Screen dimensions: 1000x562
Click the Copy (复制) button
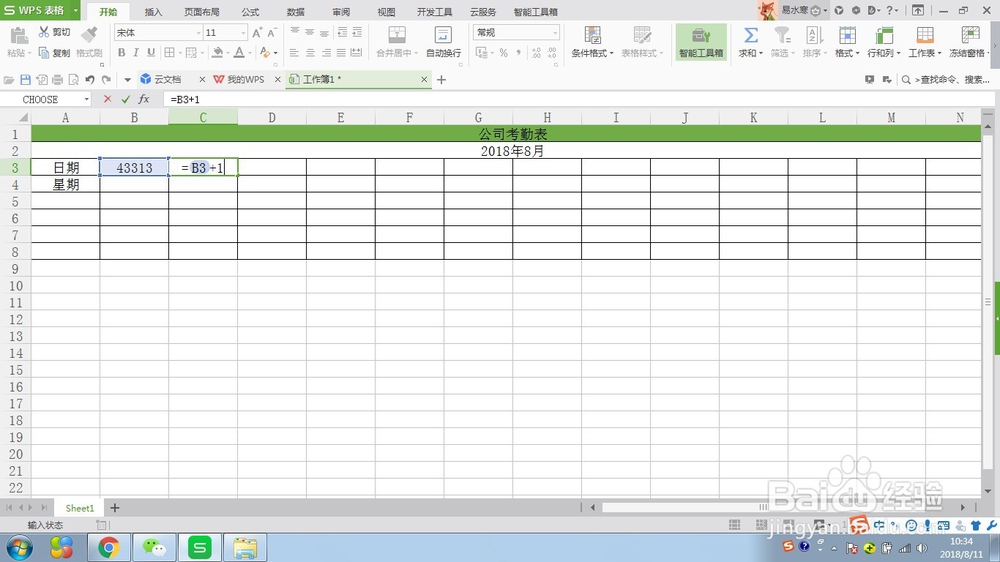tap(54, 53)
